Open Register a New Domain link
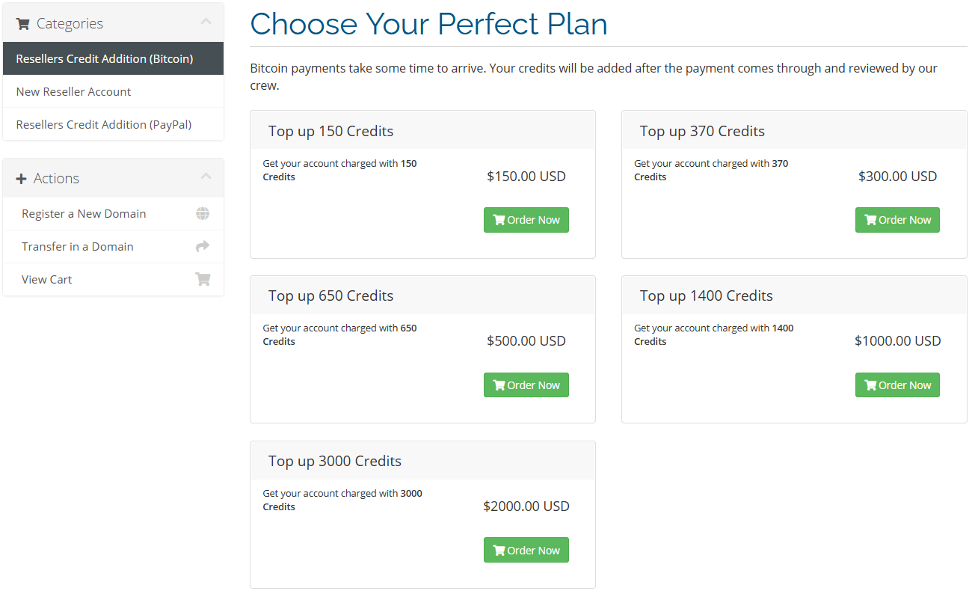977x597 pixels. [84, 214]
